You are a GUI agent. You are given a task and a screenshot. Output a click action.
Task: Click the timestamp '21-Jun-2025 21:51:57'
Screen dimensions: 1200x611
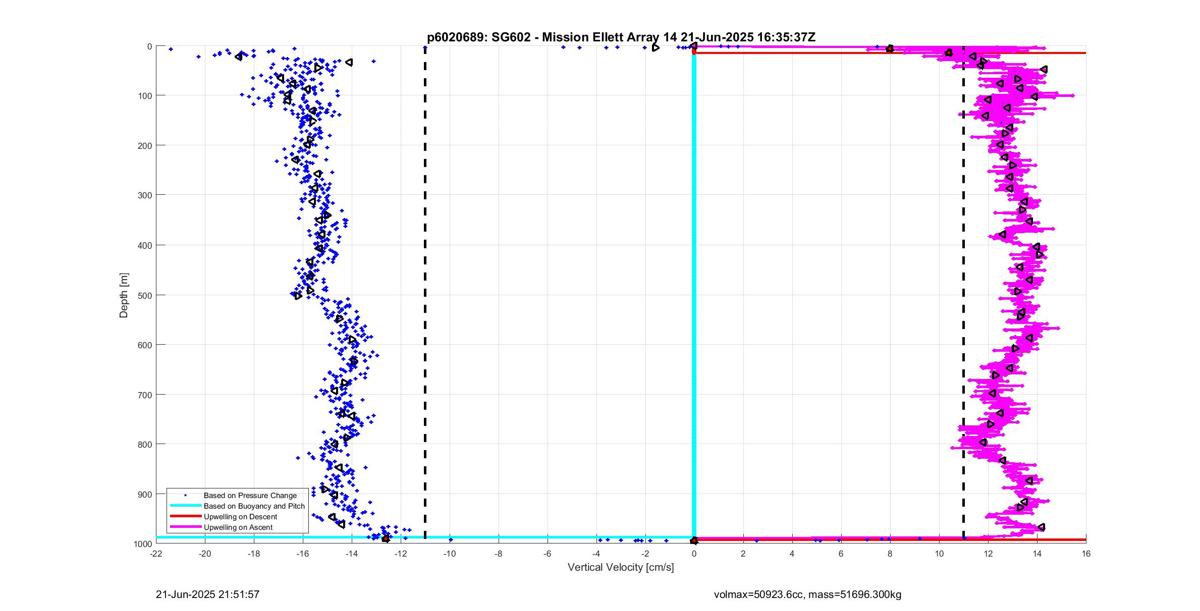coord(209,594)
